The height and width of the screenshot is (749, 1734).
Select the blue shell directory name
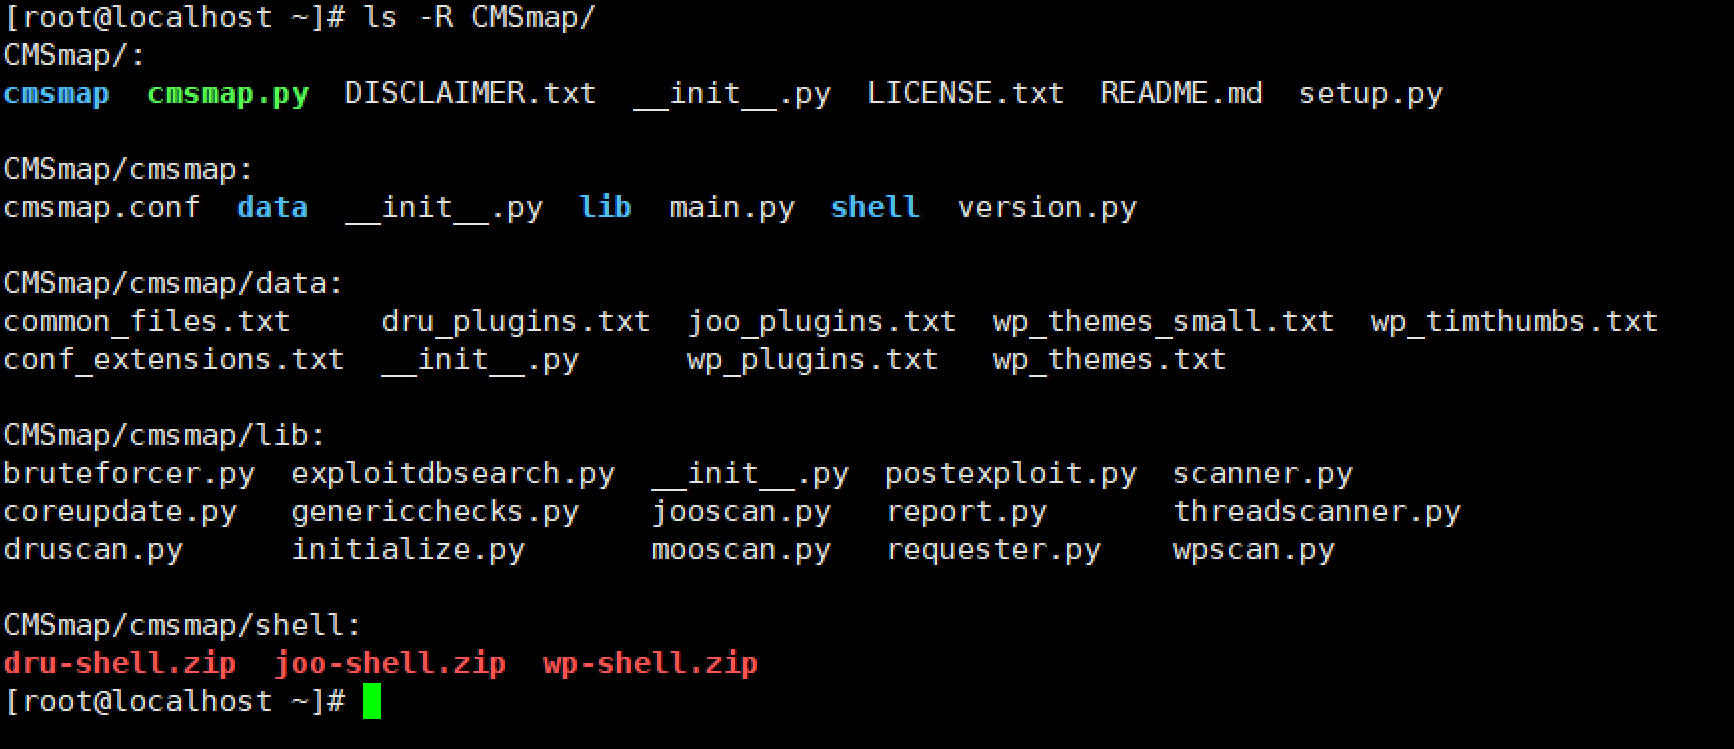click(875, 207)
